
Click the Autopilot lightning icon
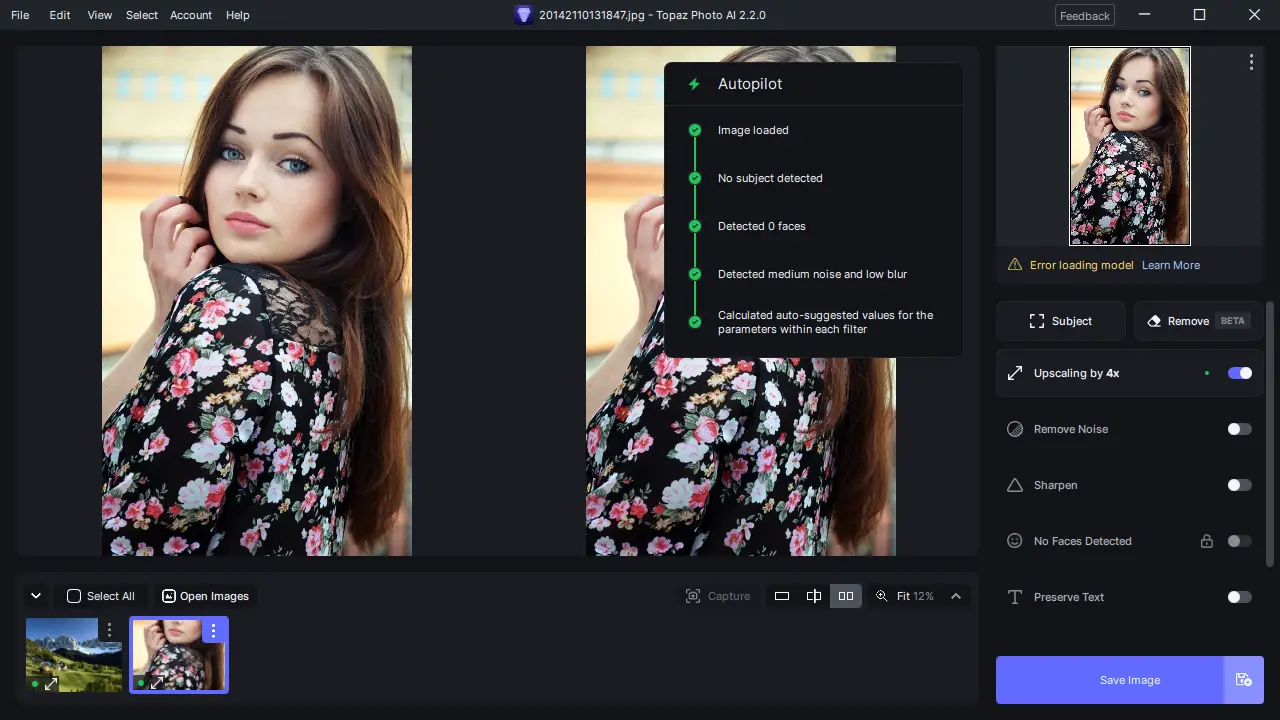coord(694,84)
